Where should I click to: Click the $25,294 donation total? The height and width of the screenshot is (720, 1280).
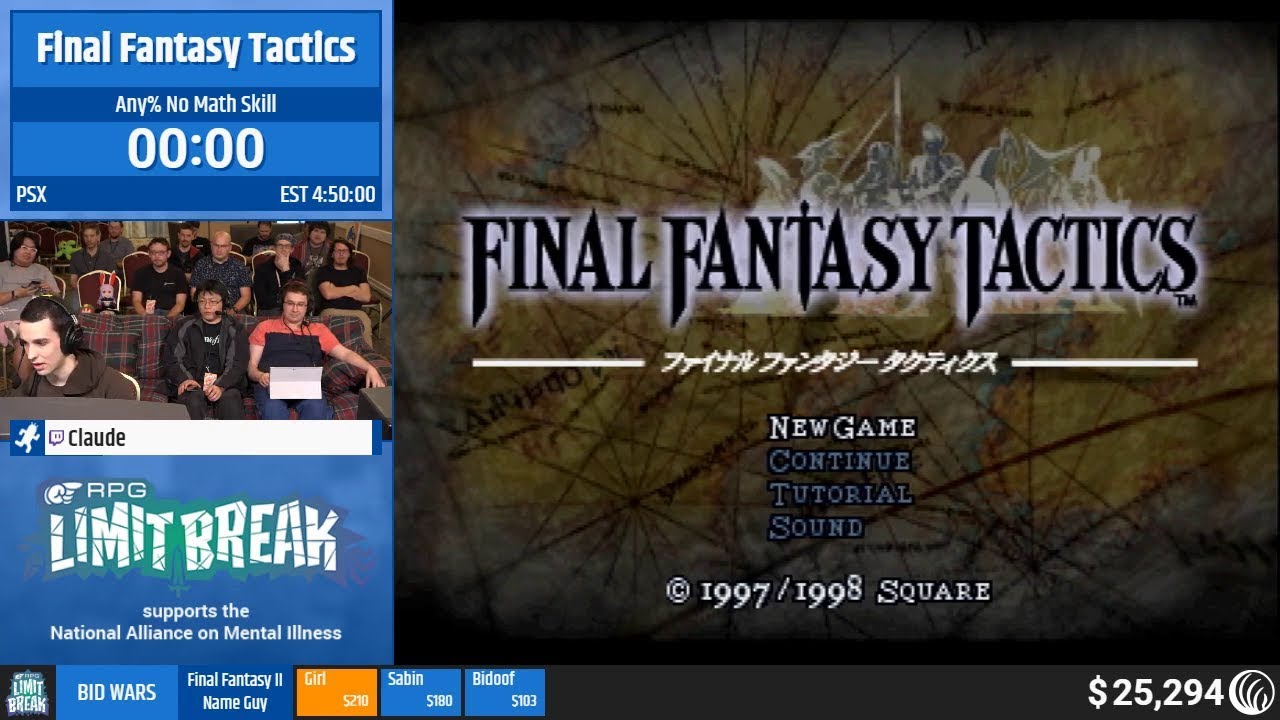[x=1156, y=692]
